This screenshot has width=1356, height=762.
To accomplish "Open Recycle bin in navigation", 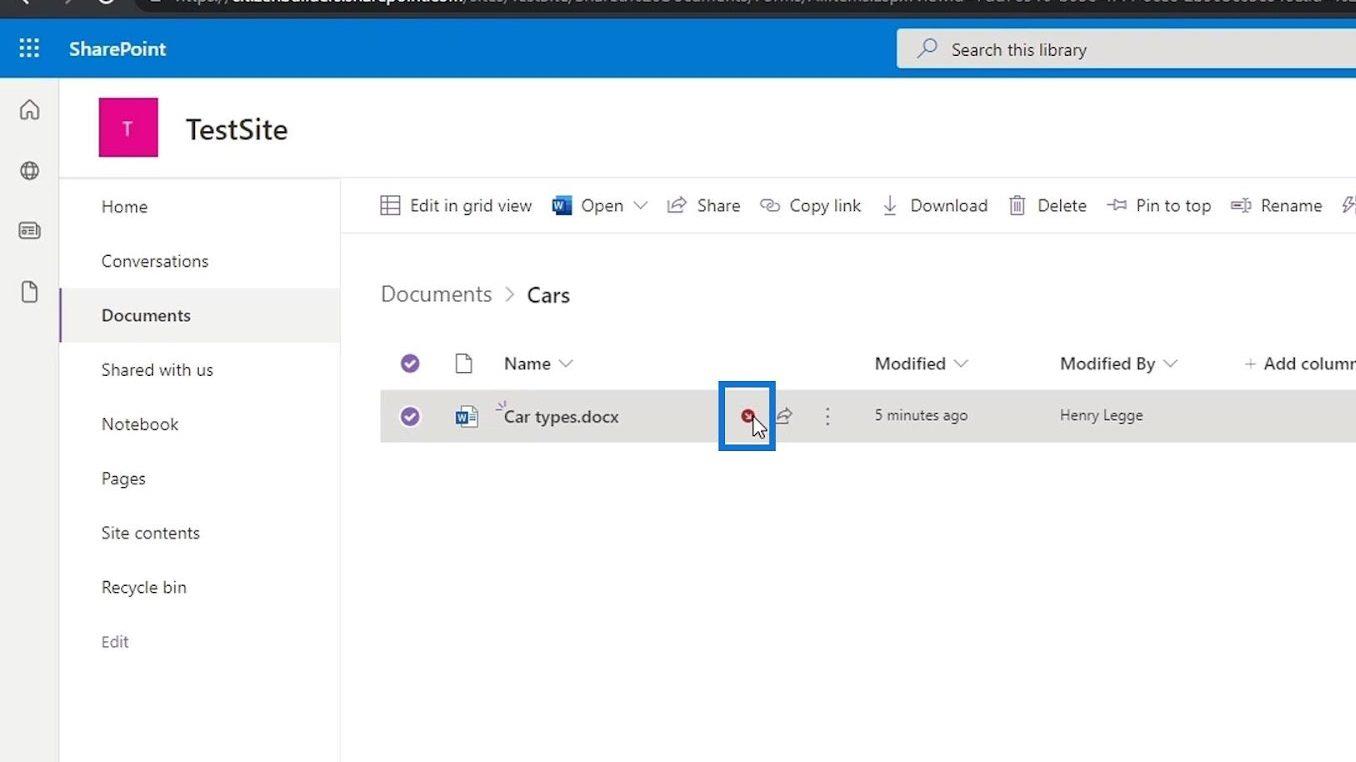I will [144, 587].
